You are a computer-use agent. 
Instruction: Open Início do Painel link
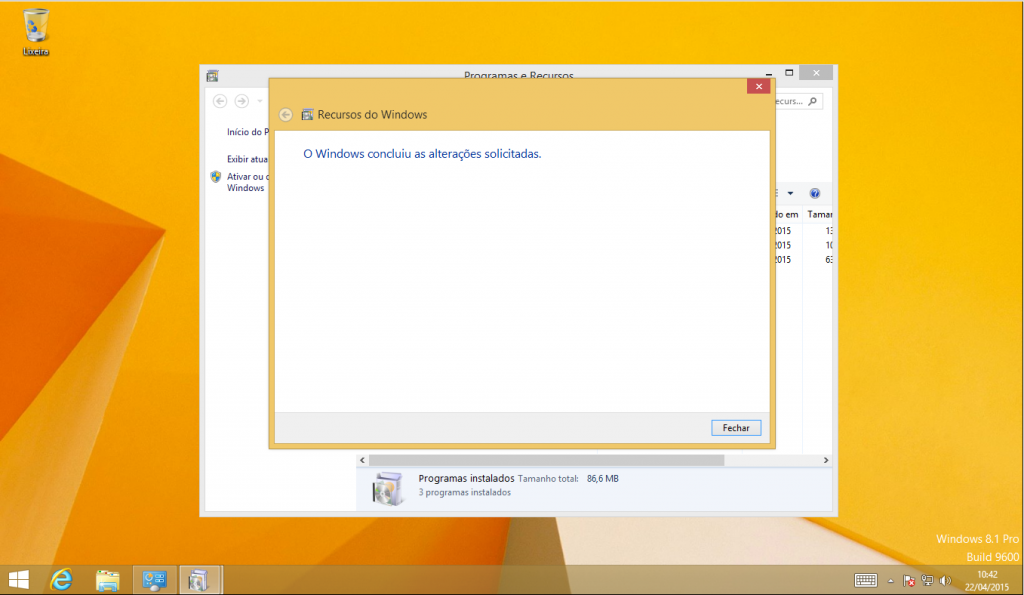pos(248,132)
